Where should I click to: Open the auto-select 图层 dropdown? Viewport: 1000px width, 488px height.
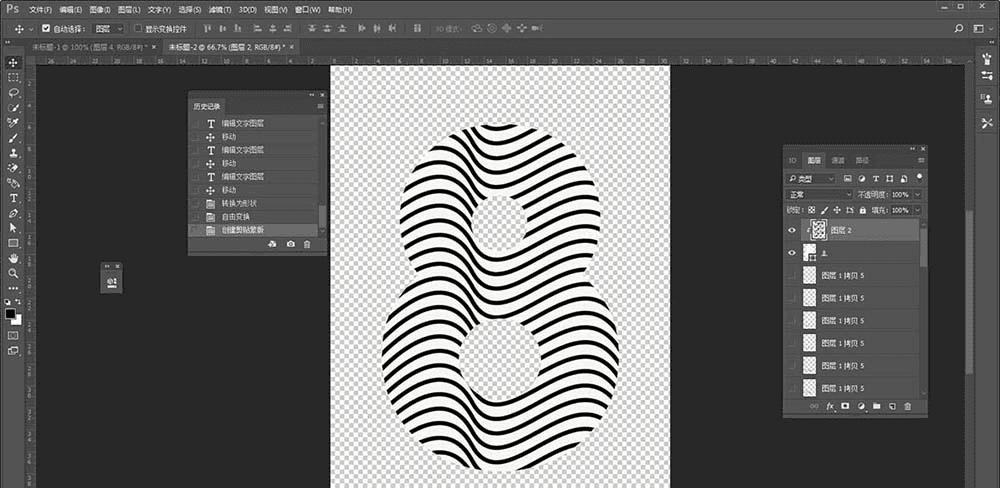(109, 29)
